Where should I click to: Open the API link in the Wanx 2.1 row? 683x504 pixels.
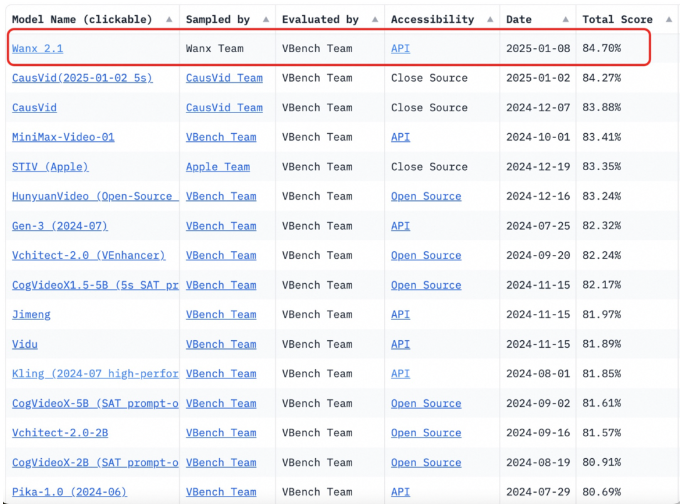pyautogui.click(x=400, y=48)
